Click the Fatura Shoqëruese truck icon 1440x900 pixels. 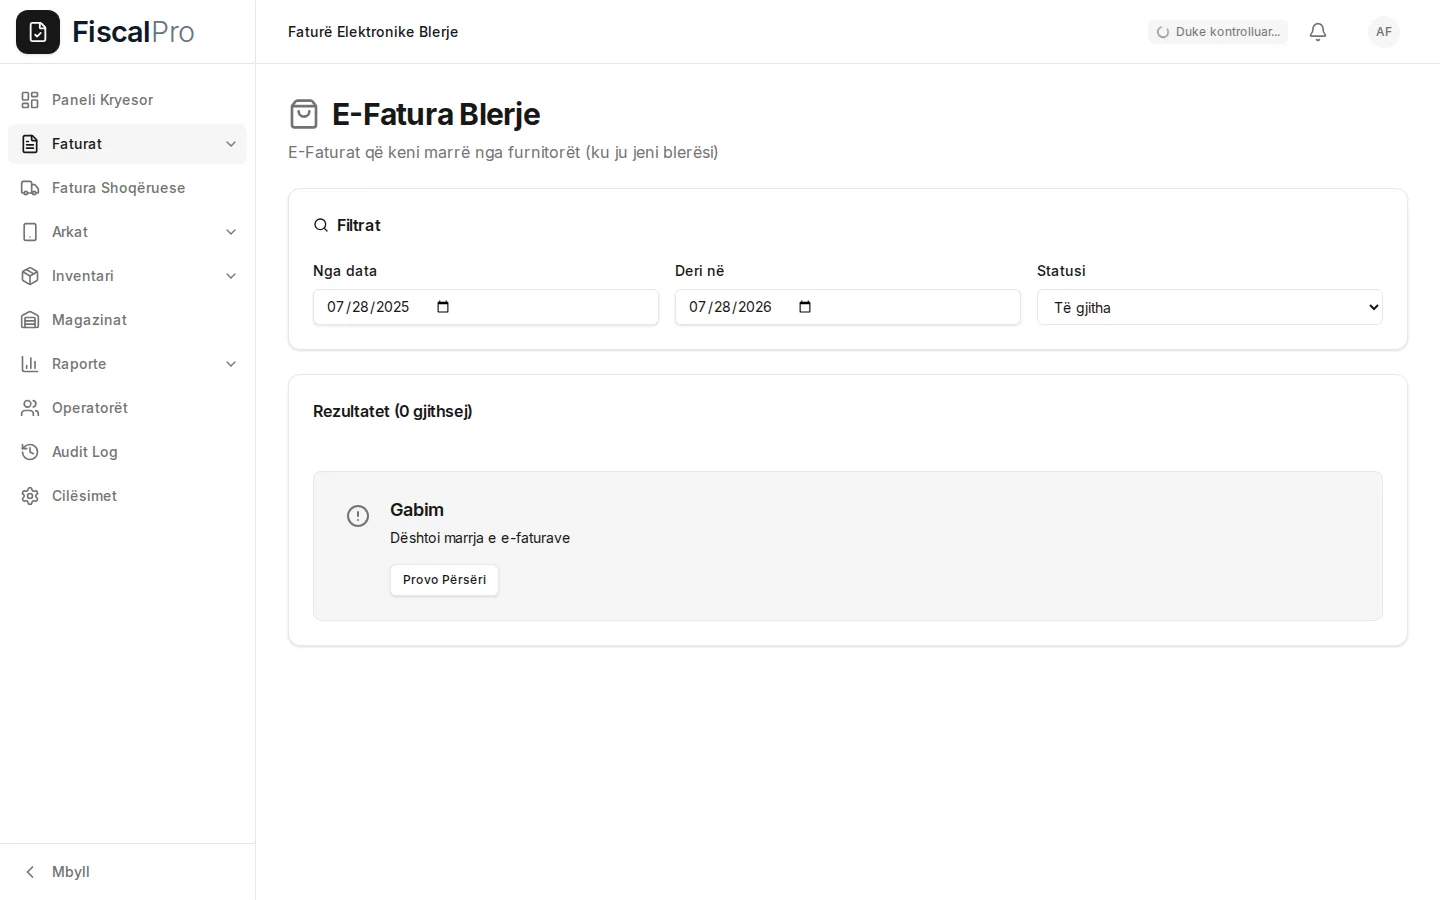click(x=30, y=188)
